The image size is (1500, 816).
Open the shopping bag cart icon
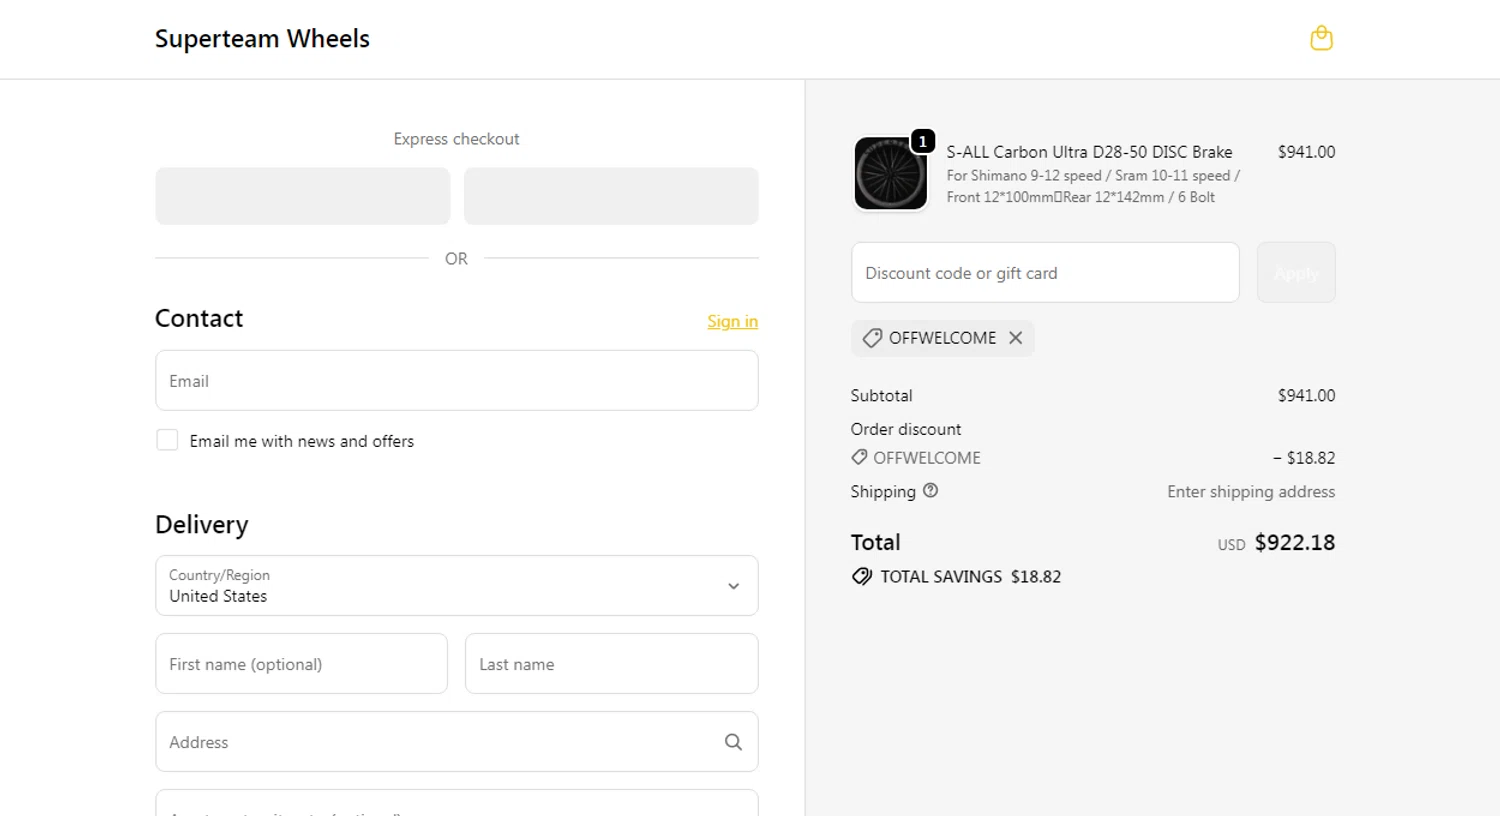[x=1321, y=38]
